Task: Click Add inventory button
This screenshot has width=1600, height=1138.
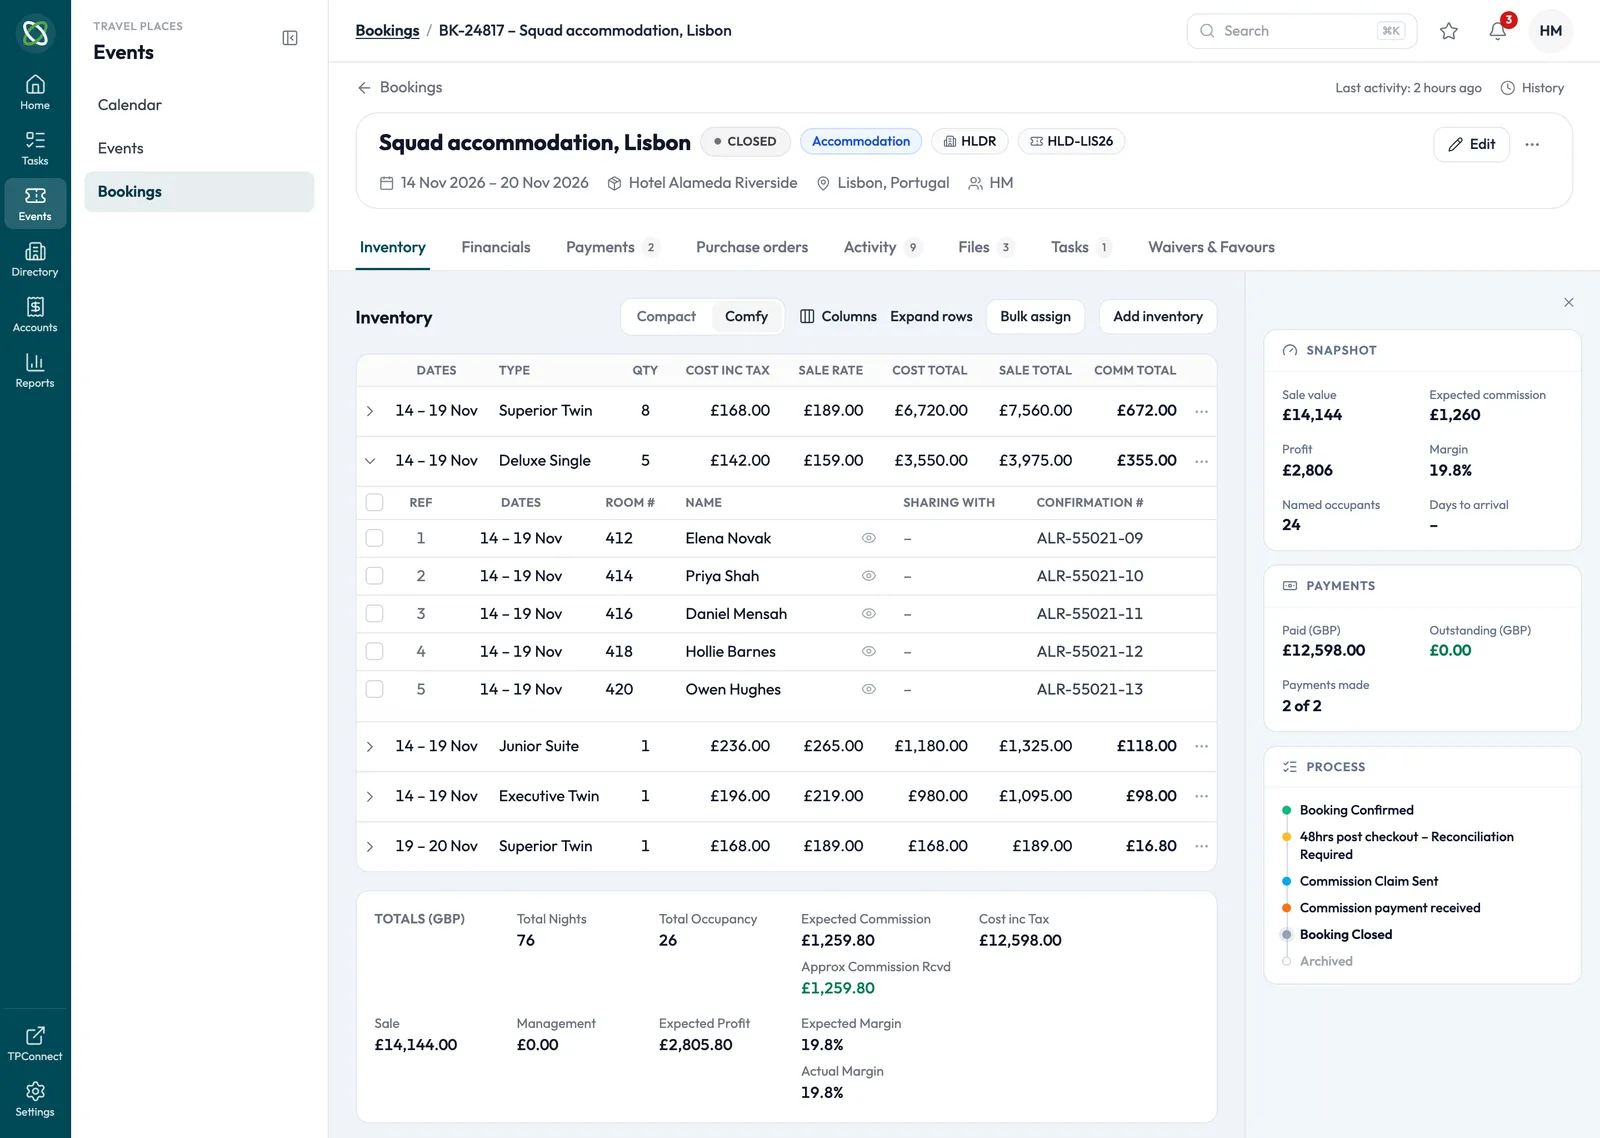Action: 1158,316
